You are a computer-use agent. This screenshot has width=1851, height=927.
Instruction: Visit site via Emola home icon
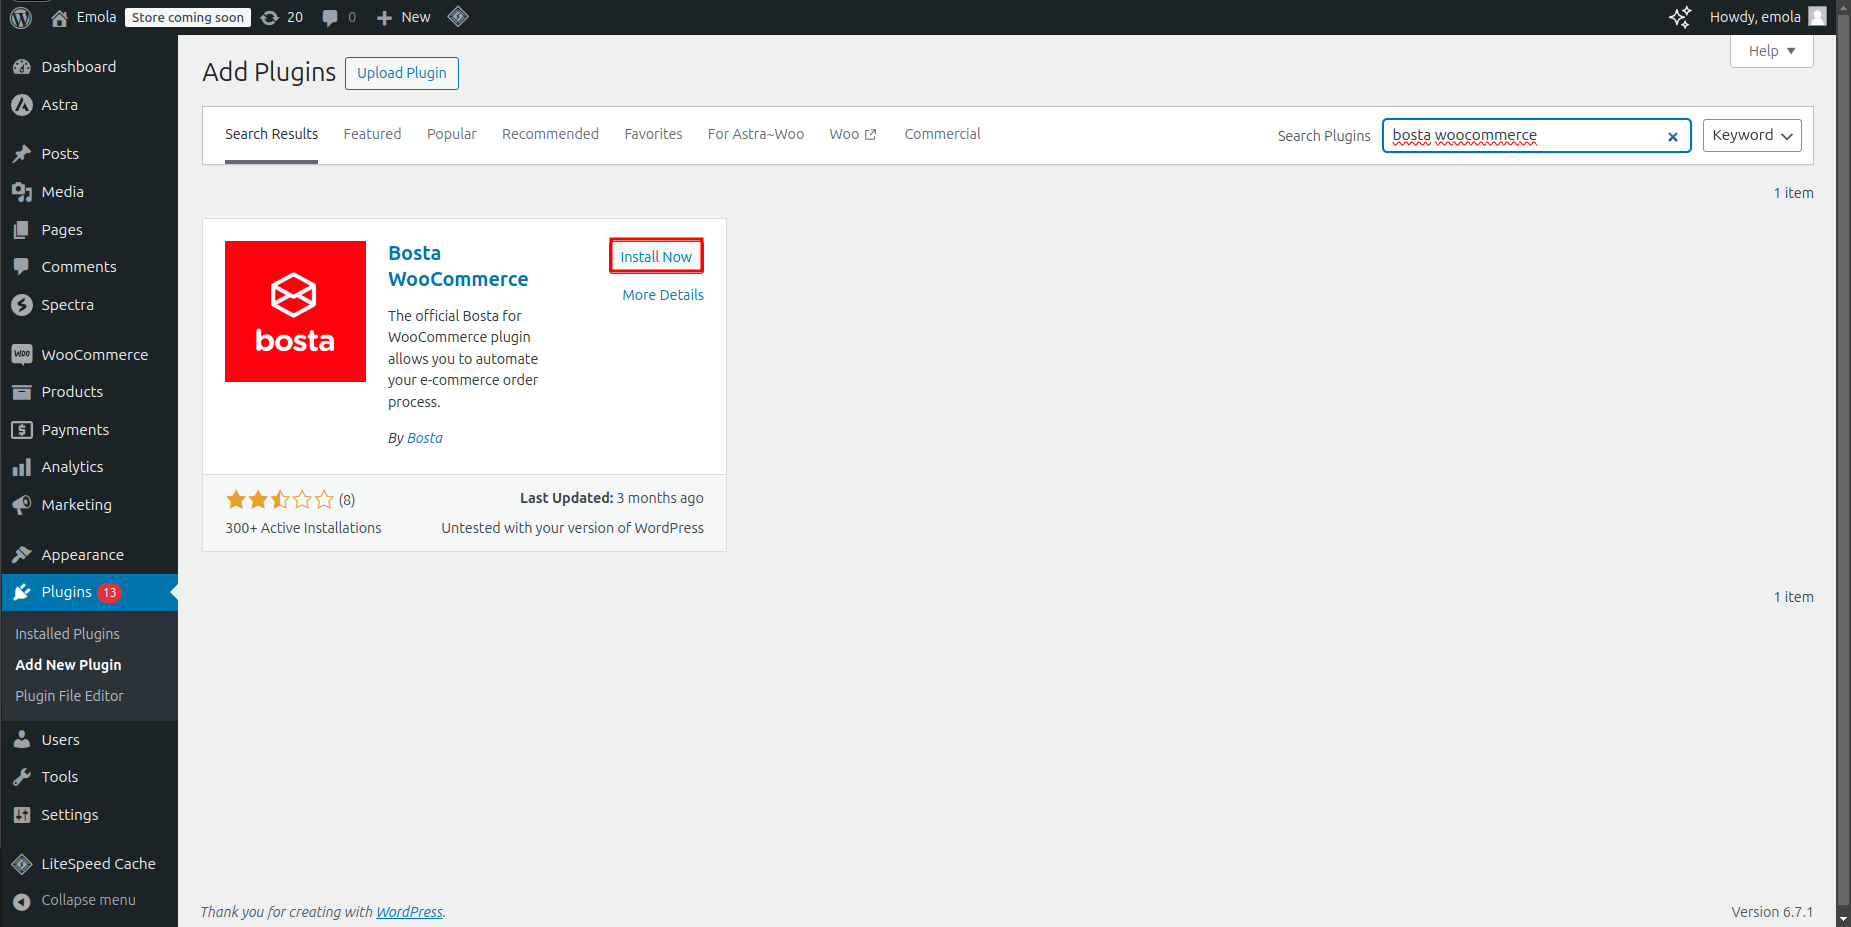[x=60, y=17]
